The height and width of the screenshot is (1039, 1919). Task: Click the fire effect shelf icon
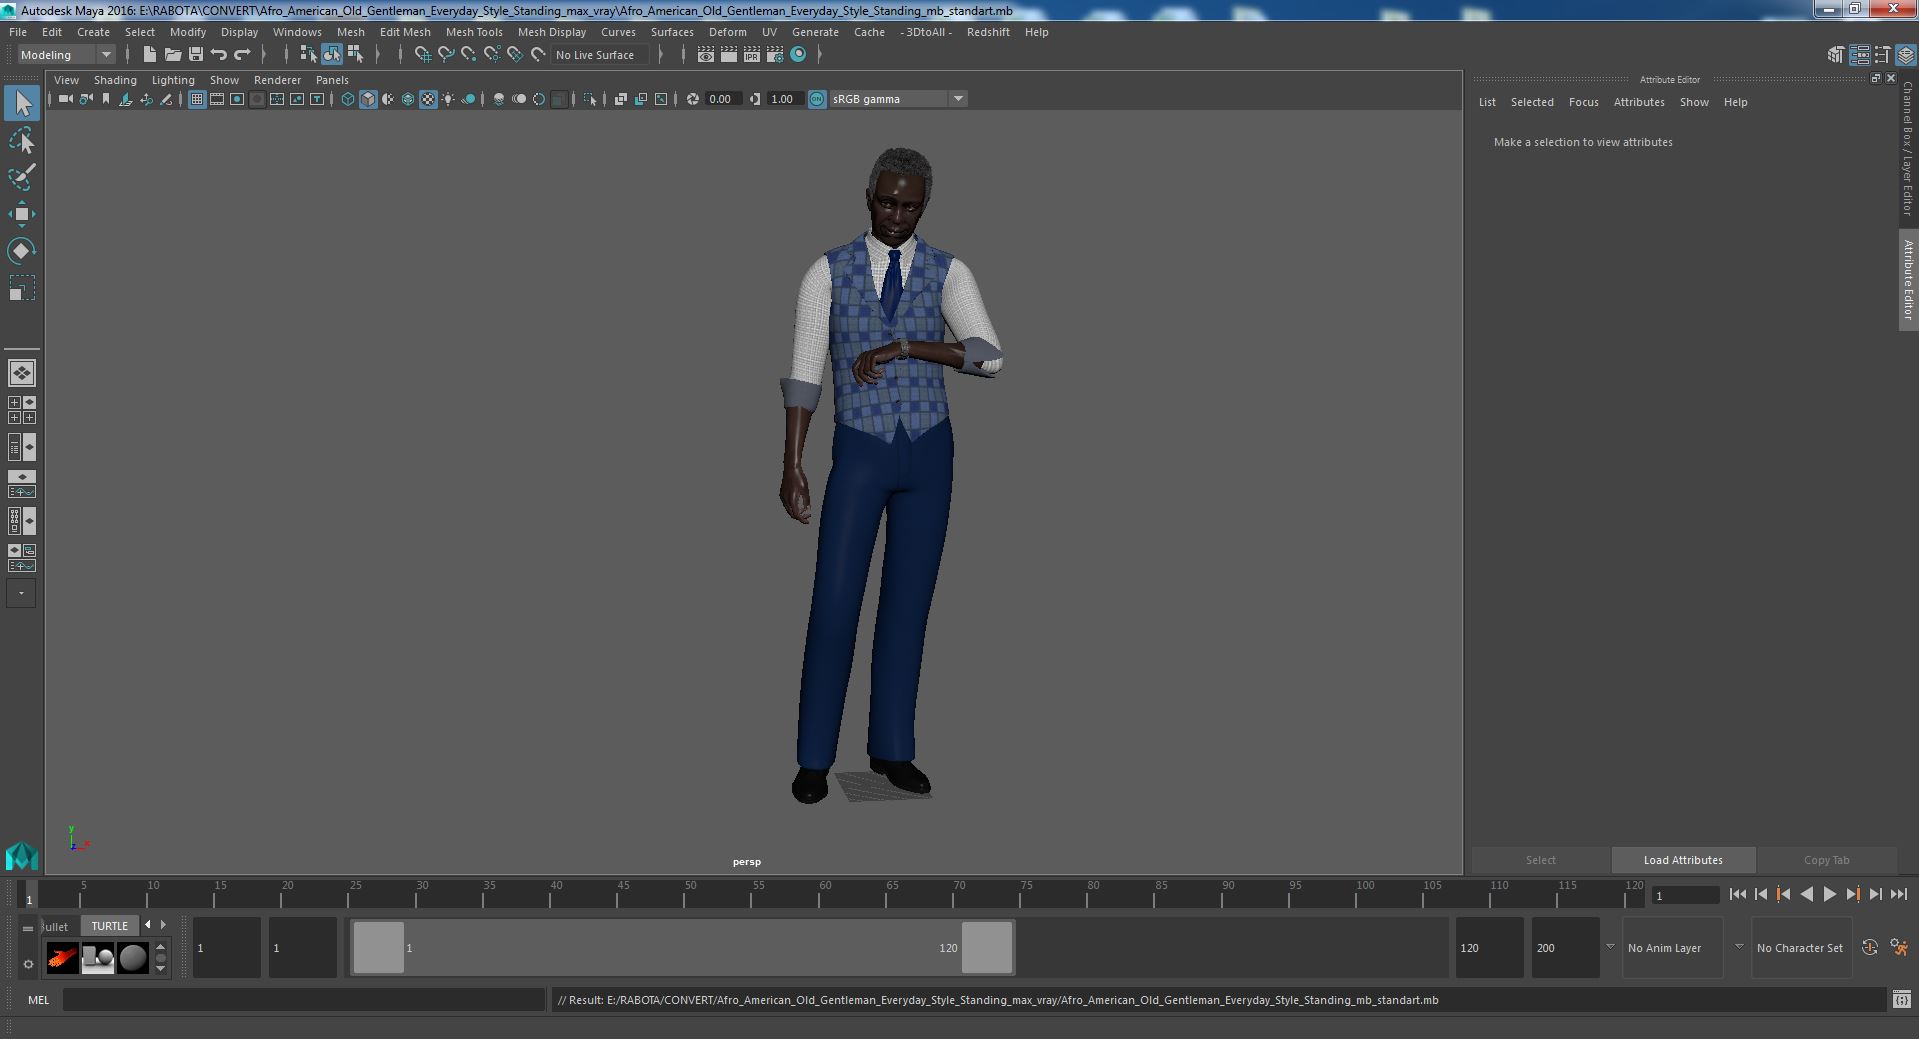tap(62, 958)
